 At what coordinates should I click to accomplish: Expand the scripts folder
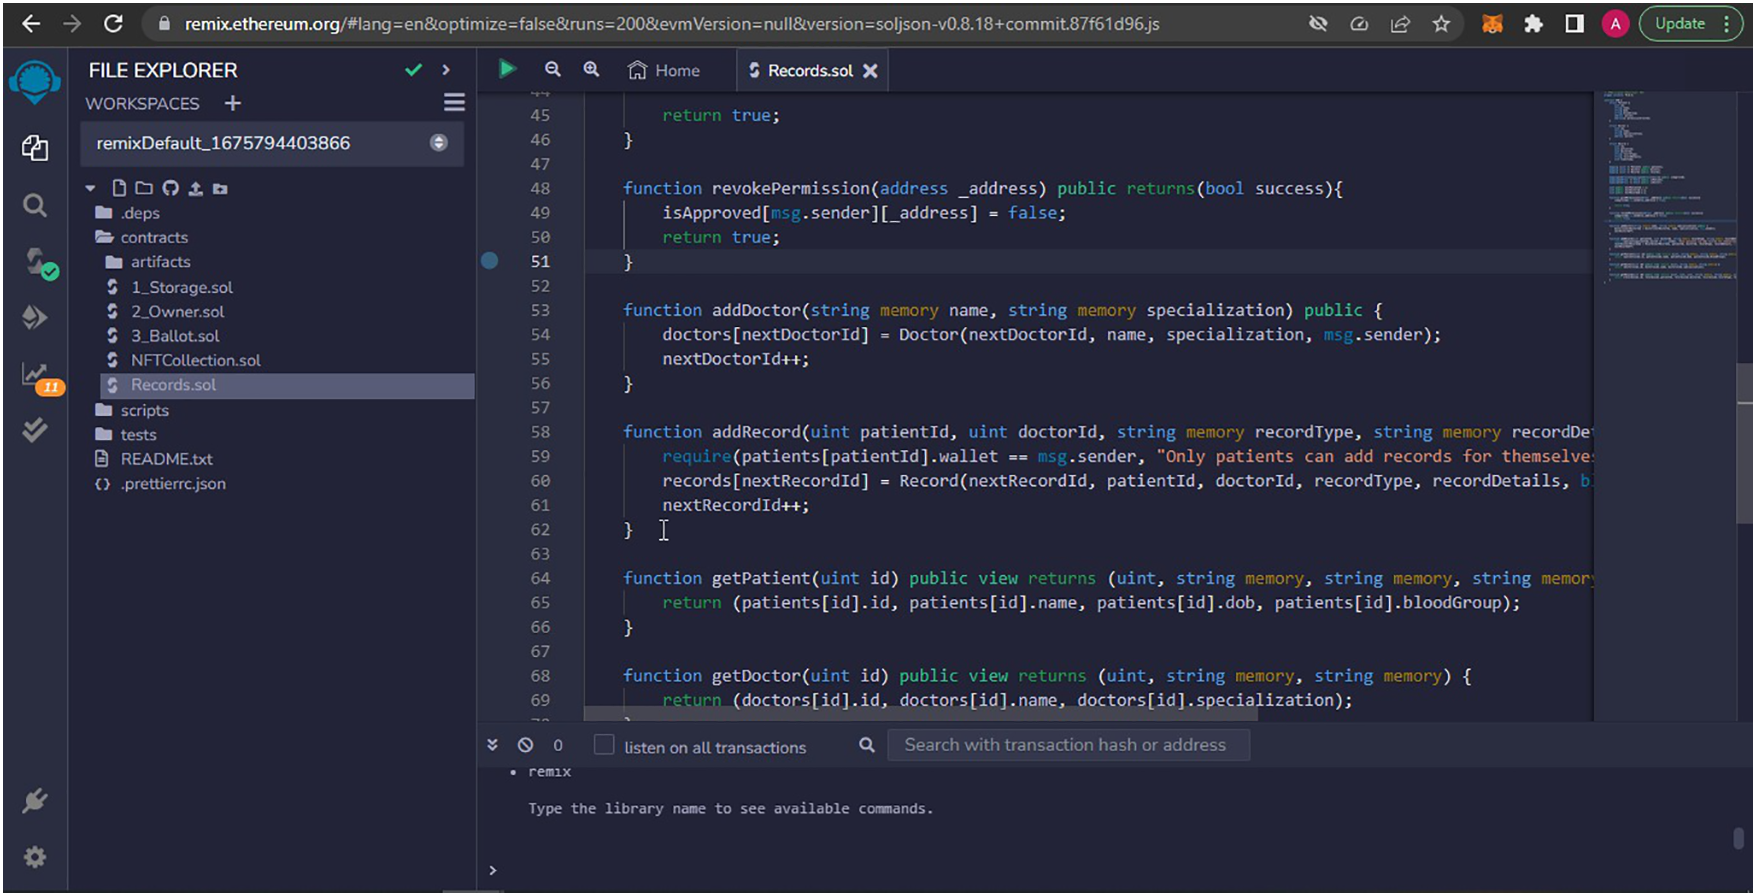pos(144,410)
